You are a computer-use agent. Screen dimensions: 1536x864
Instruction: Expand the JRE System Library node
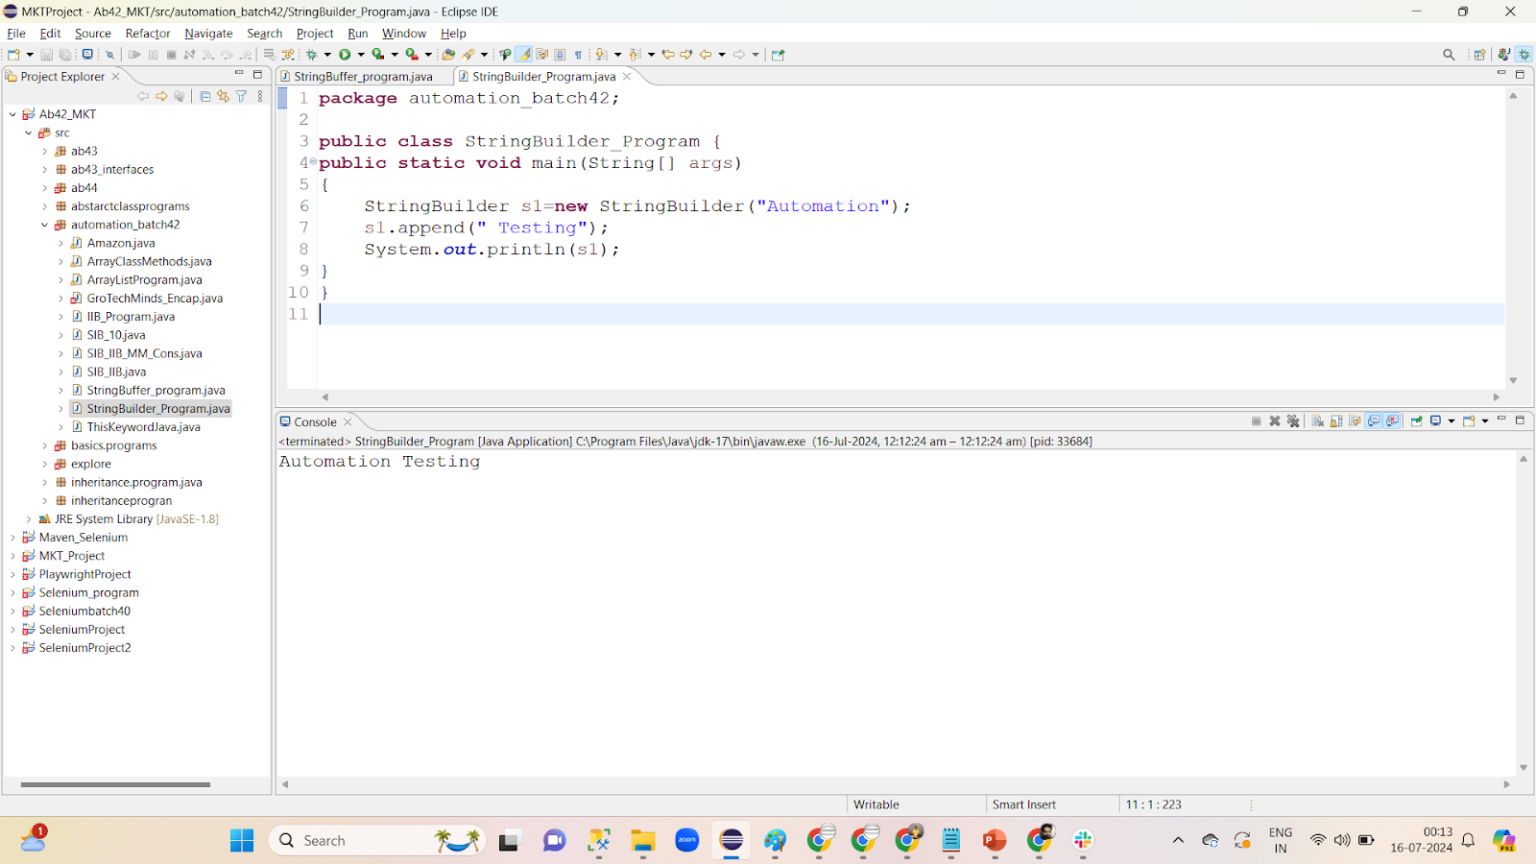[29, 519]
